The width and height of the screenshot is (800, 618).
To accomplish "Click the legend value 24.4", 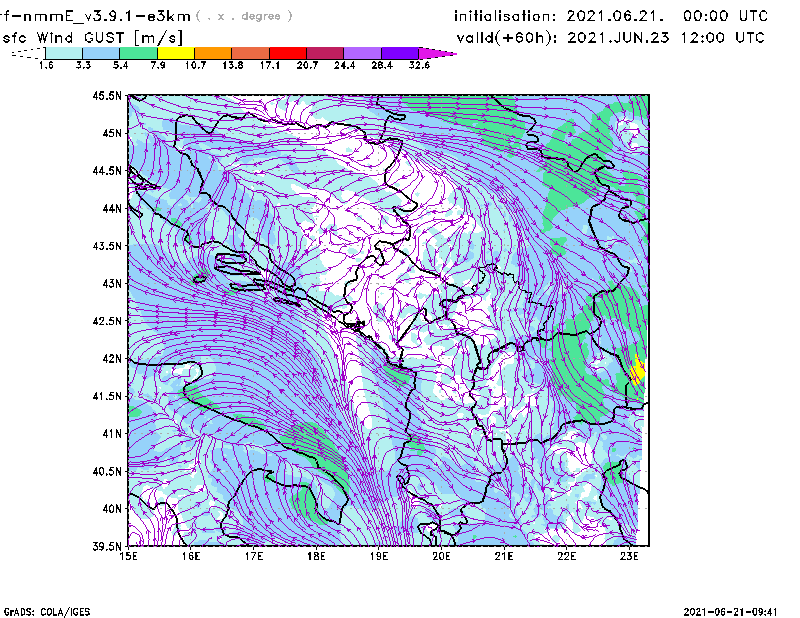I will [344, 65].
